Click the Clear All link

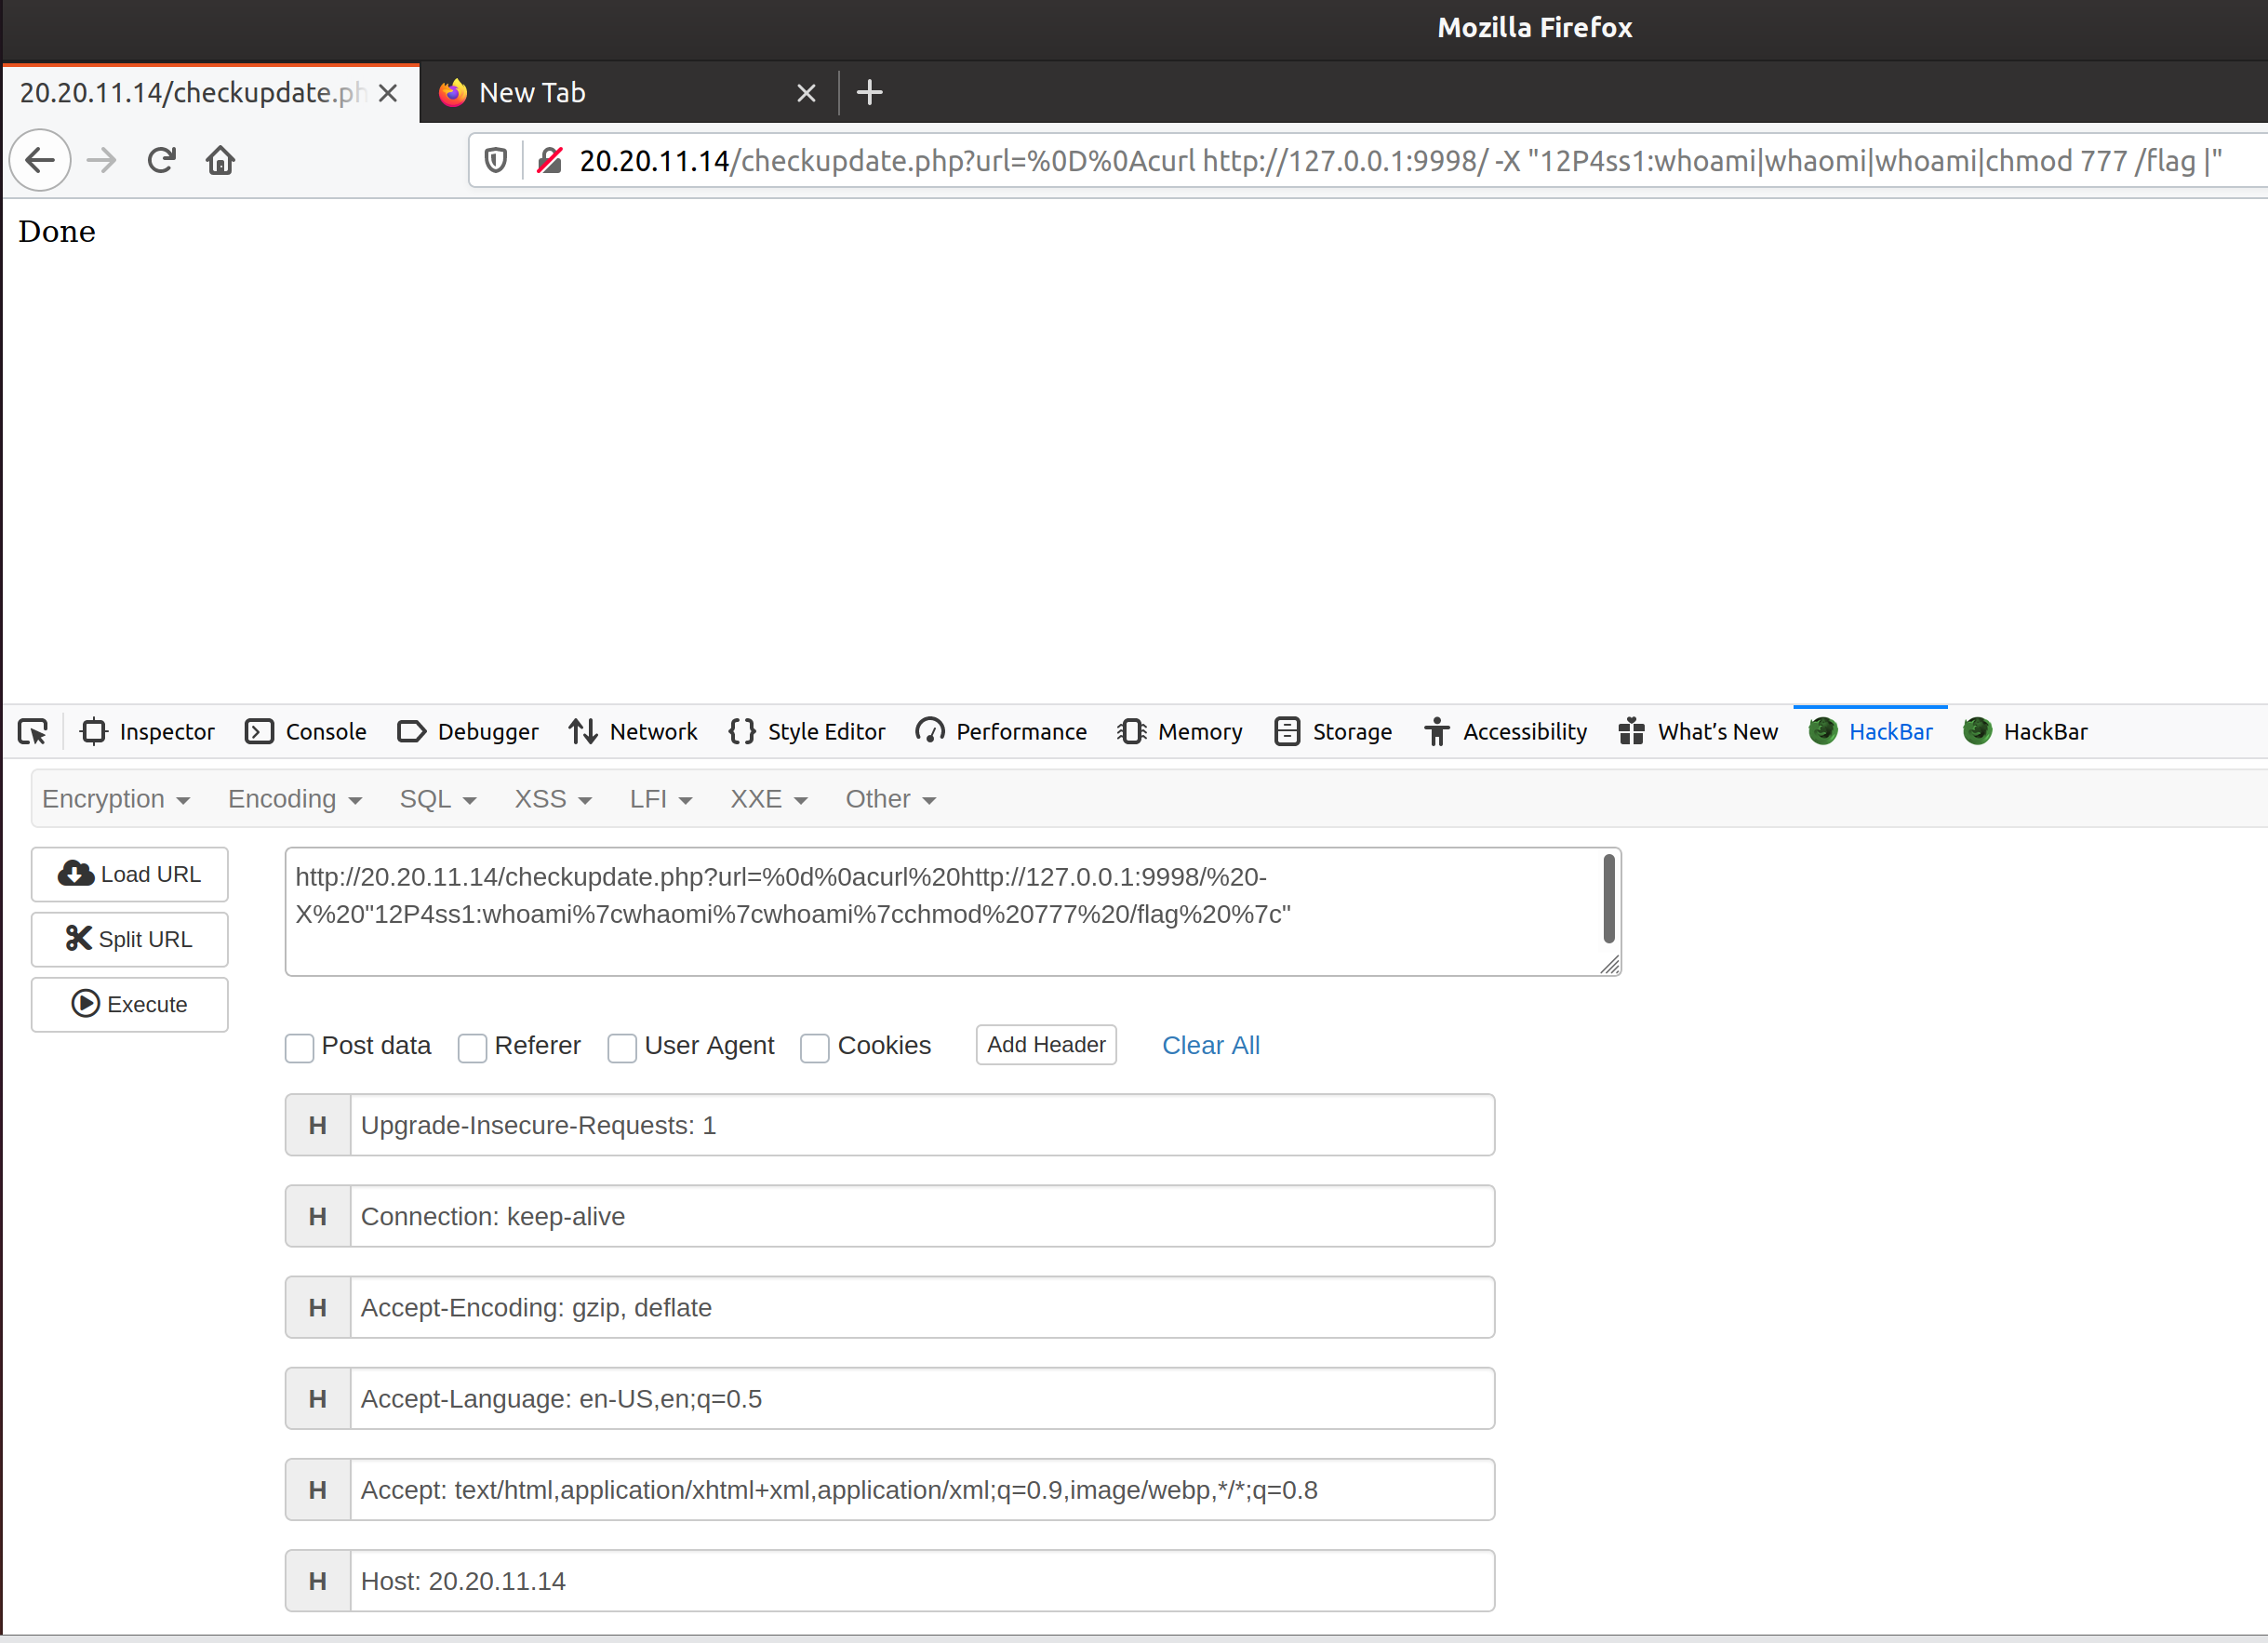pyautogui.click(x=1210, y=1045)
